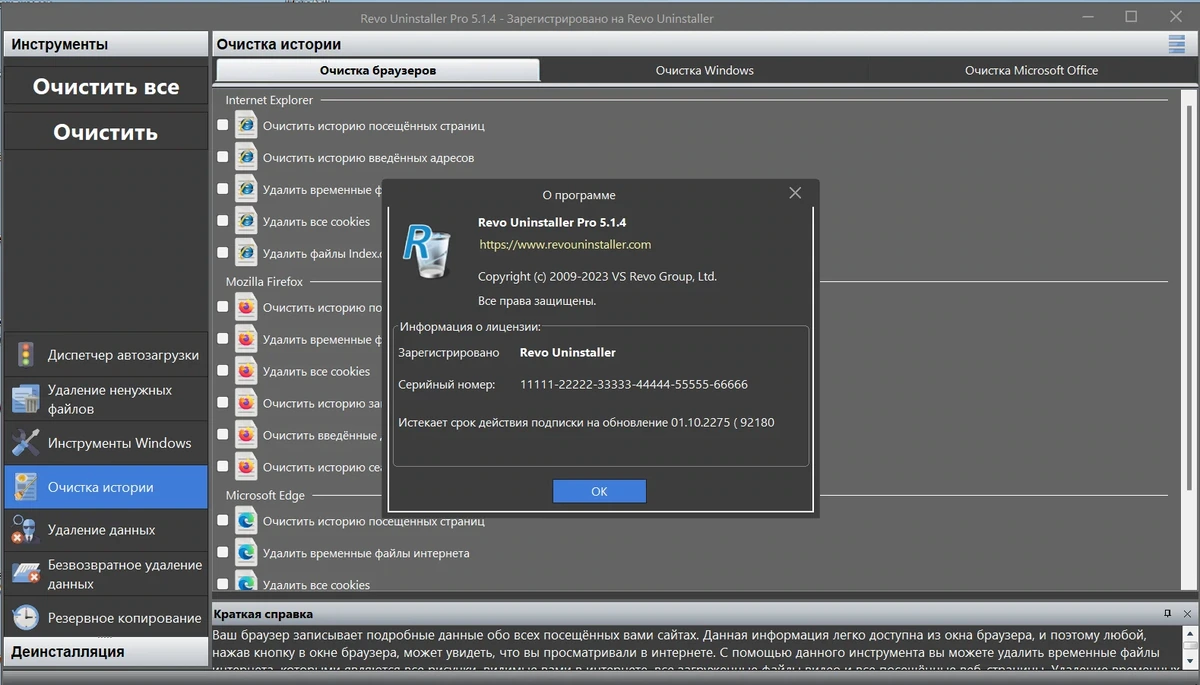Viewport: 1200px width, 685px height.
Task: Toggle the IE Удалить временные файлы checkbox
Action: [223, 189]
